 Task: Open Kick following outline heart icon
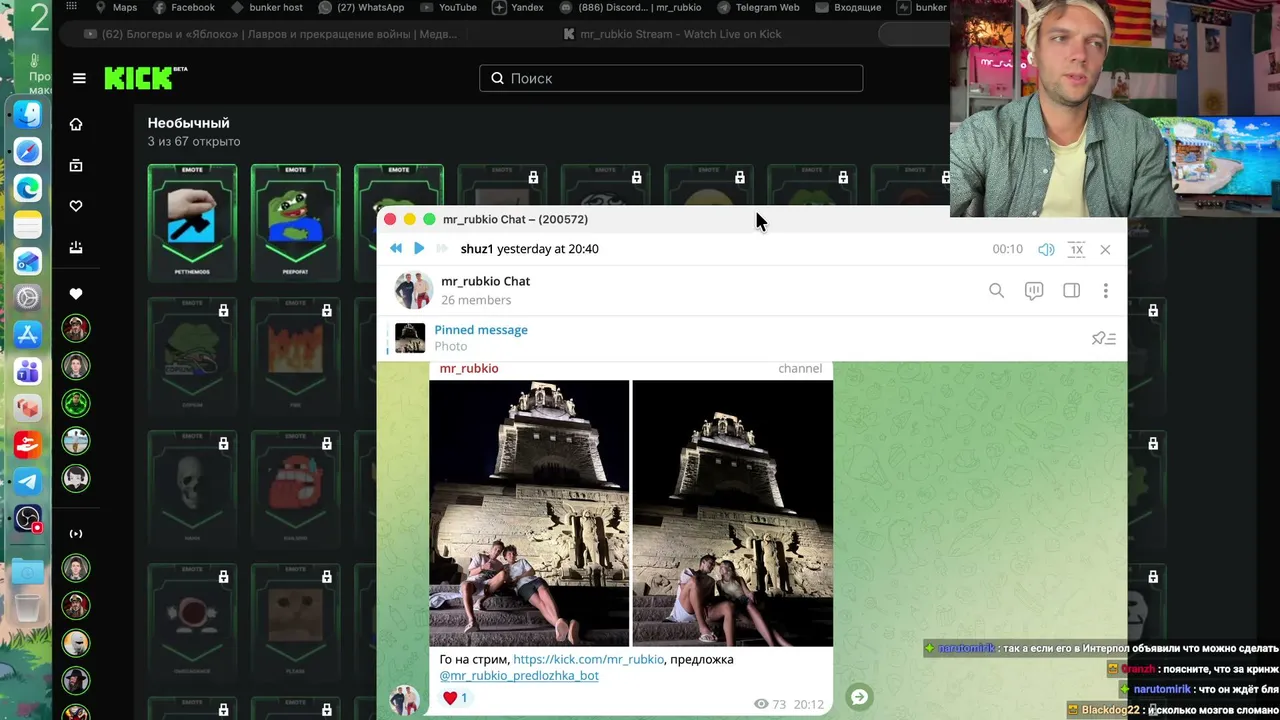point(76,206)
